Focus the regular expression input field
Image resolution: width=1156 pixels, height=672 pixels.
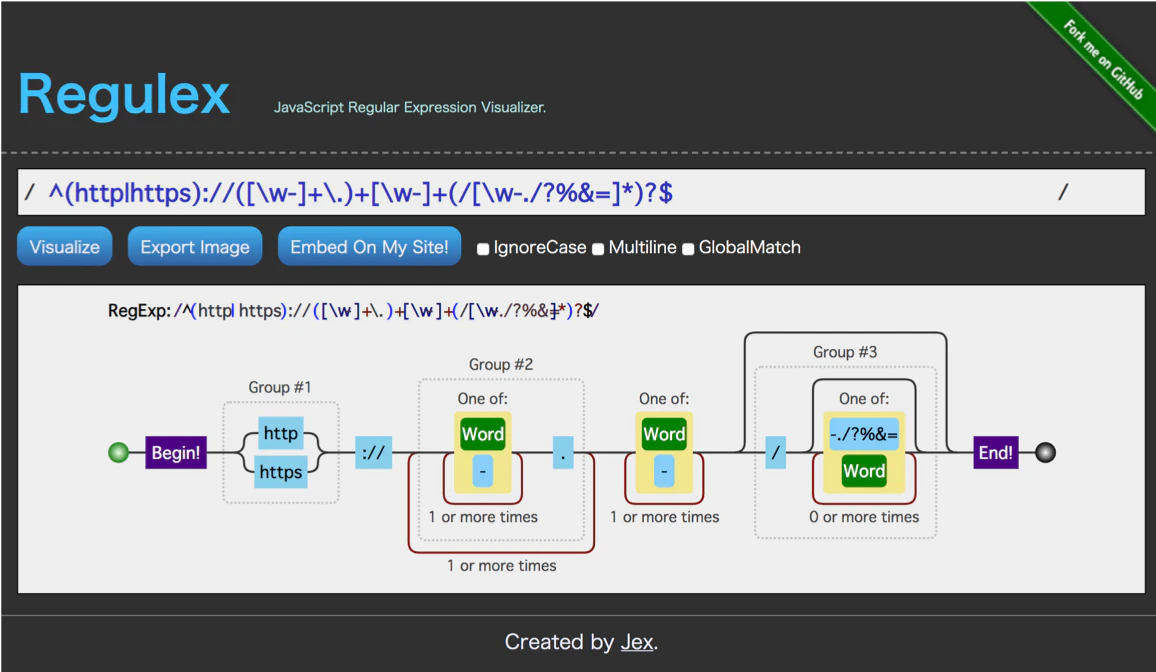(x=581, y=192)
